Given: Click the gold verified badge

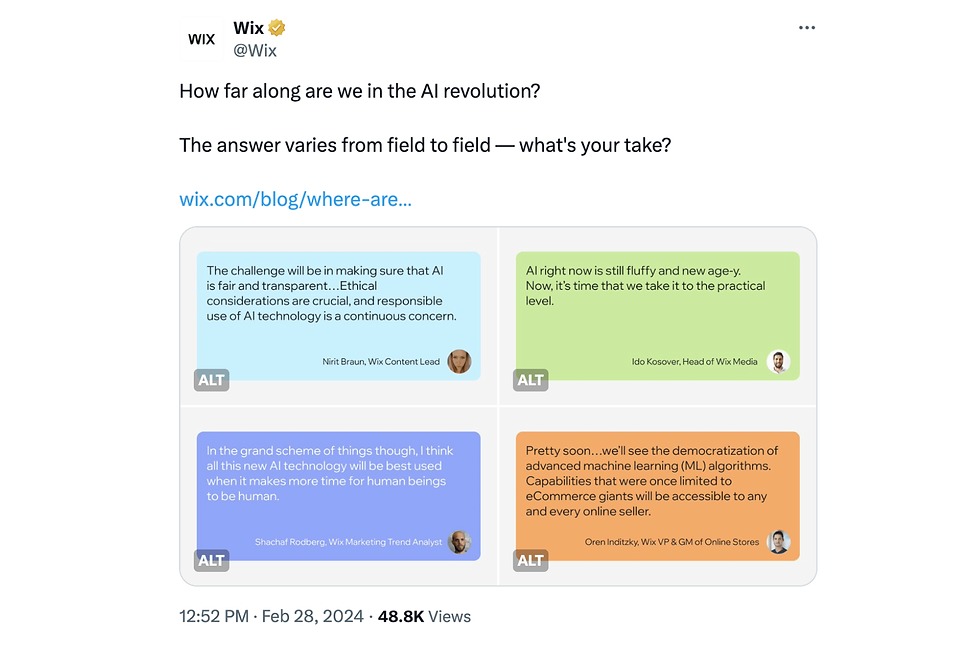Looking at the screenshot, I should pyautogui.click(x=277, y=28).
